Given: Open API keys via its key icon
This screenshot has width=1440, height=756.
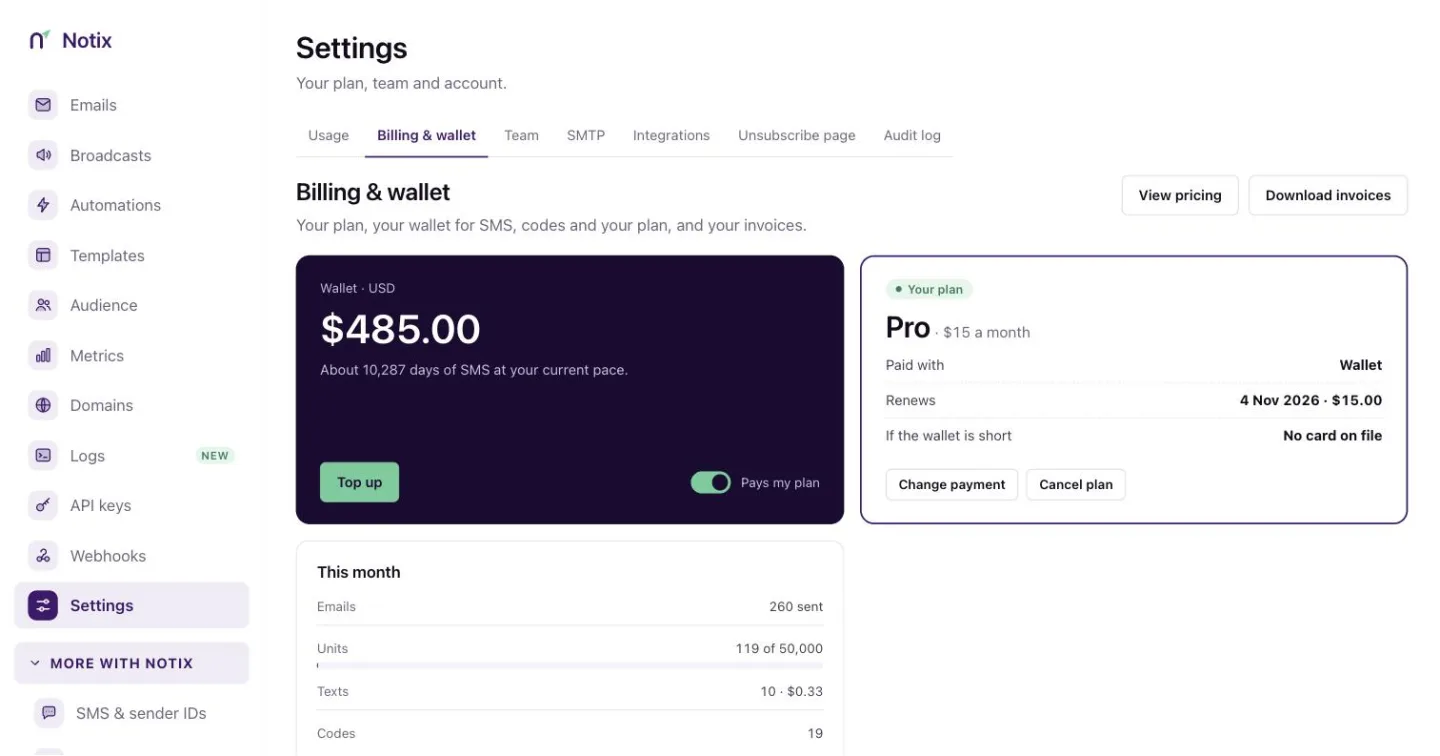Looking at the screenshot, I should [x=43, y=505].
